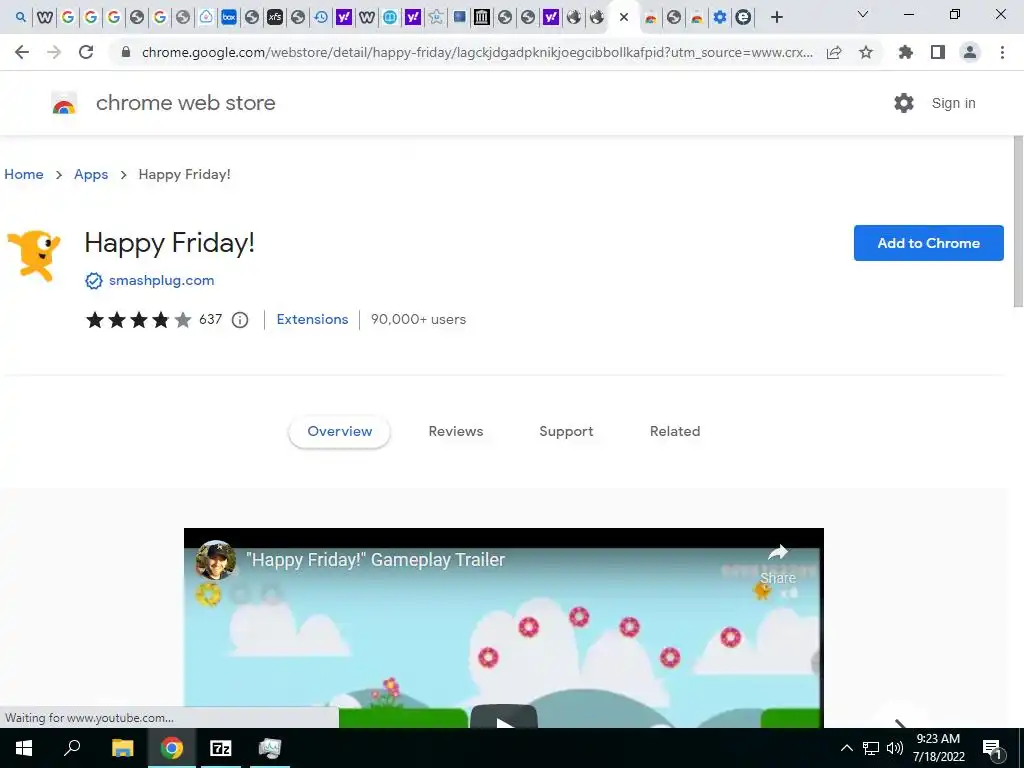Show rating info icon
The width and height of the screenshot is (1024, 768).
pyautogui.click(x=240, y=320)
